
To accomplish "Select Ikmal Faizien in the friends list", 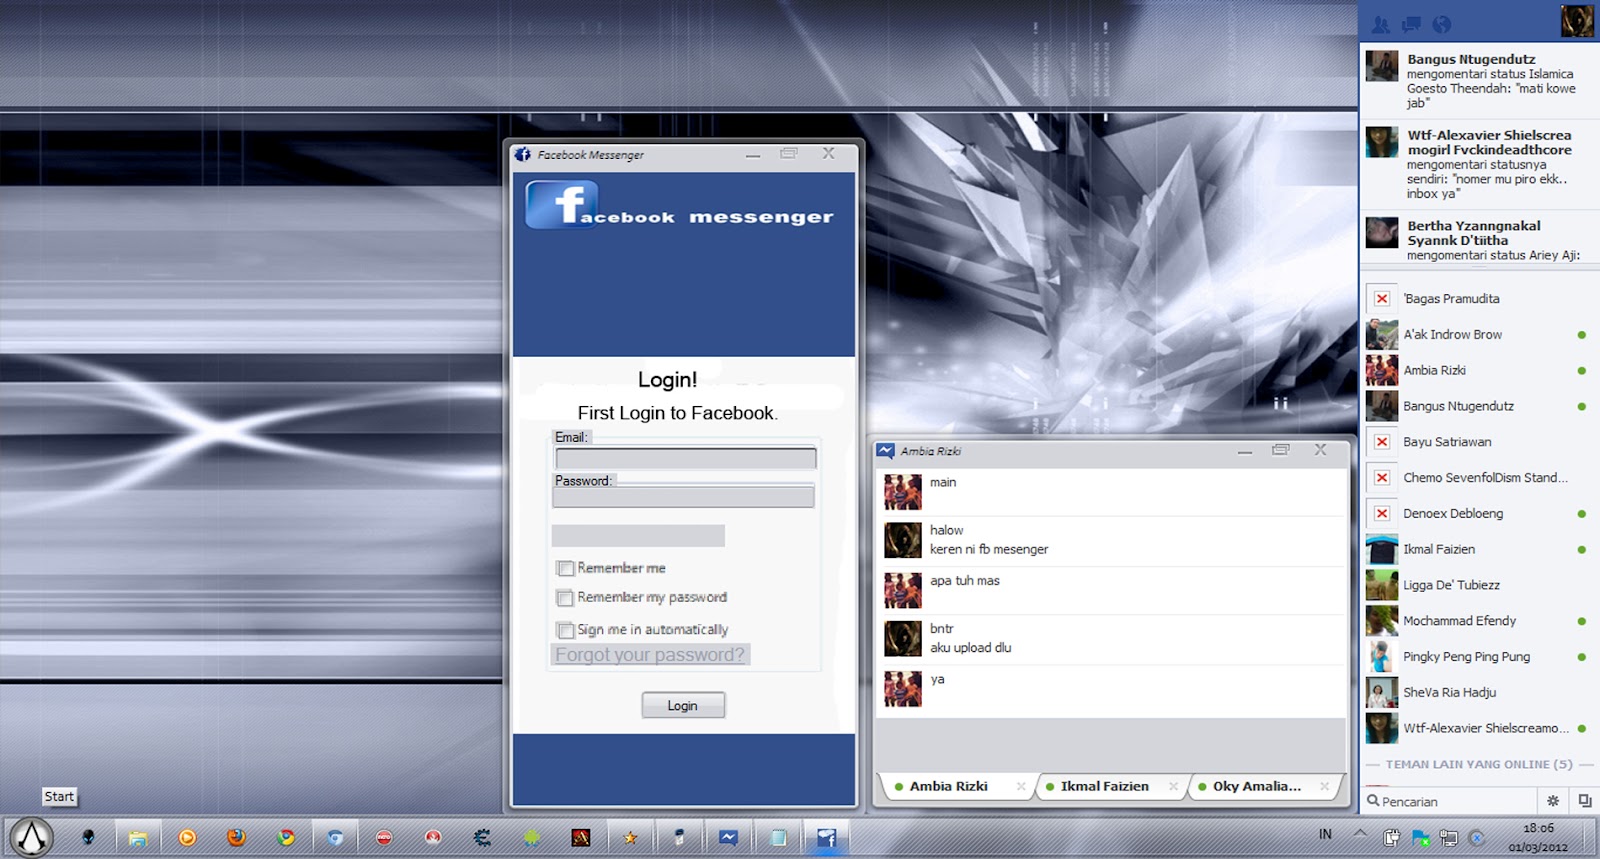I will 1477,549.
